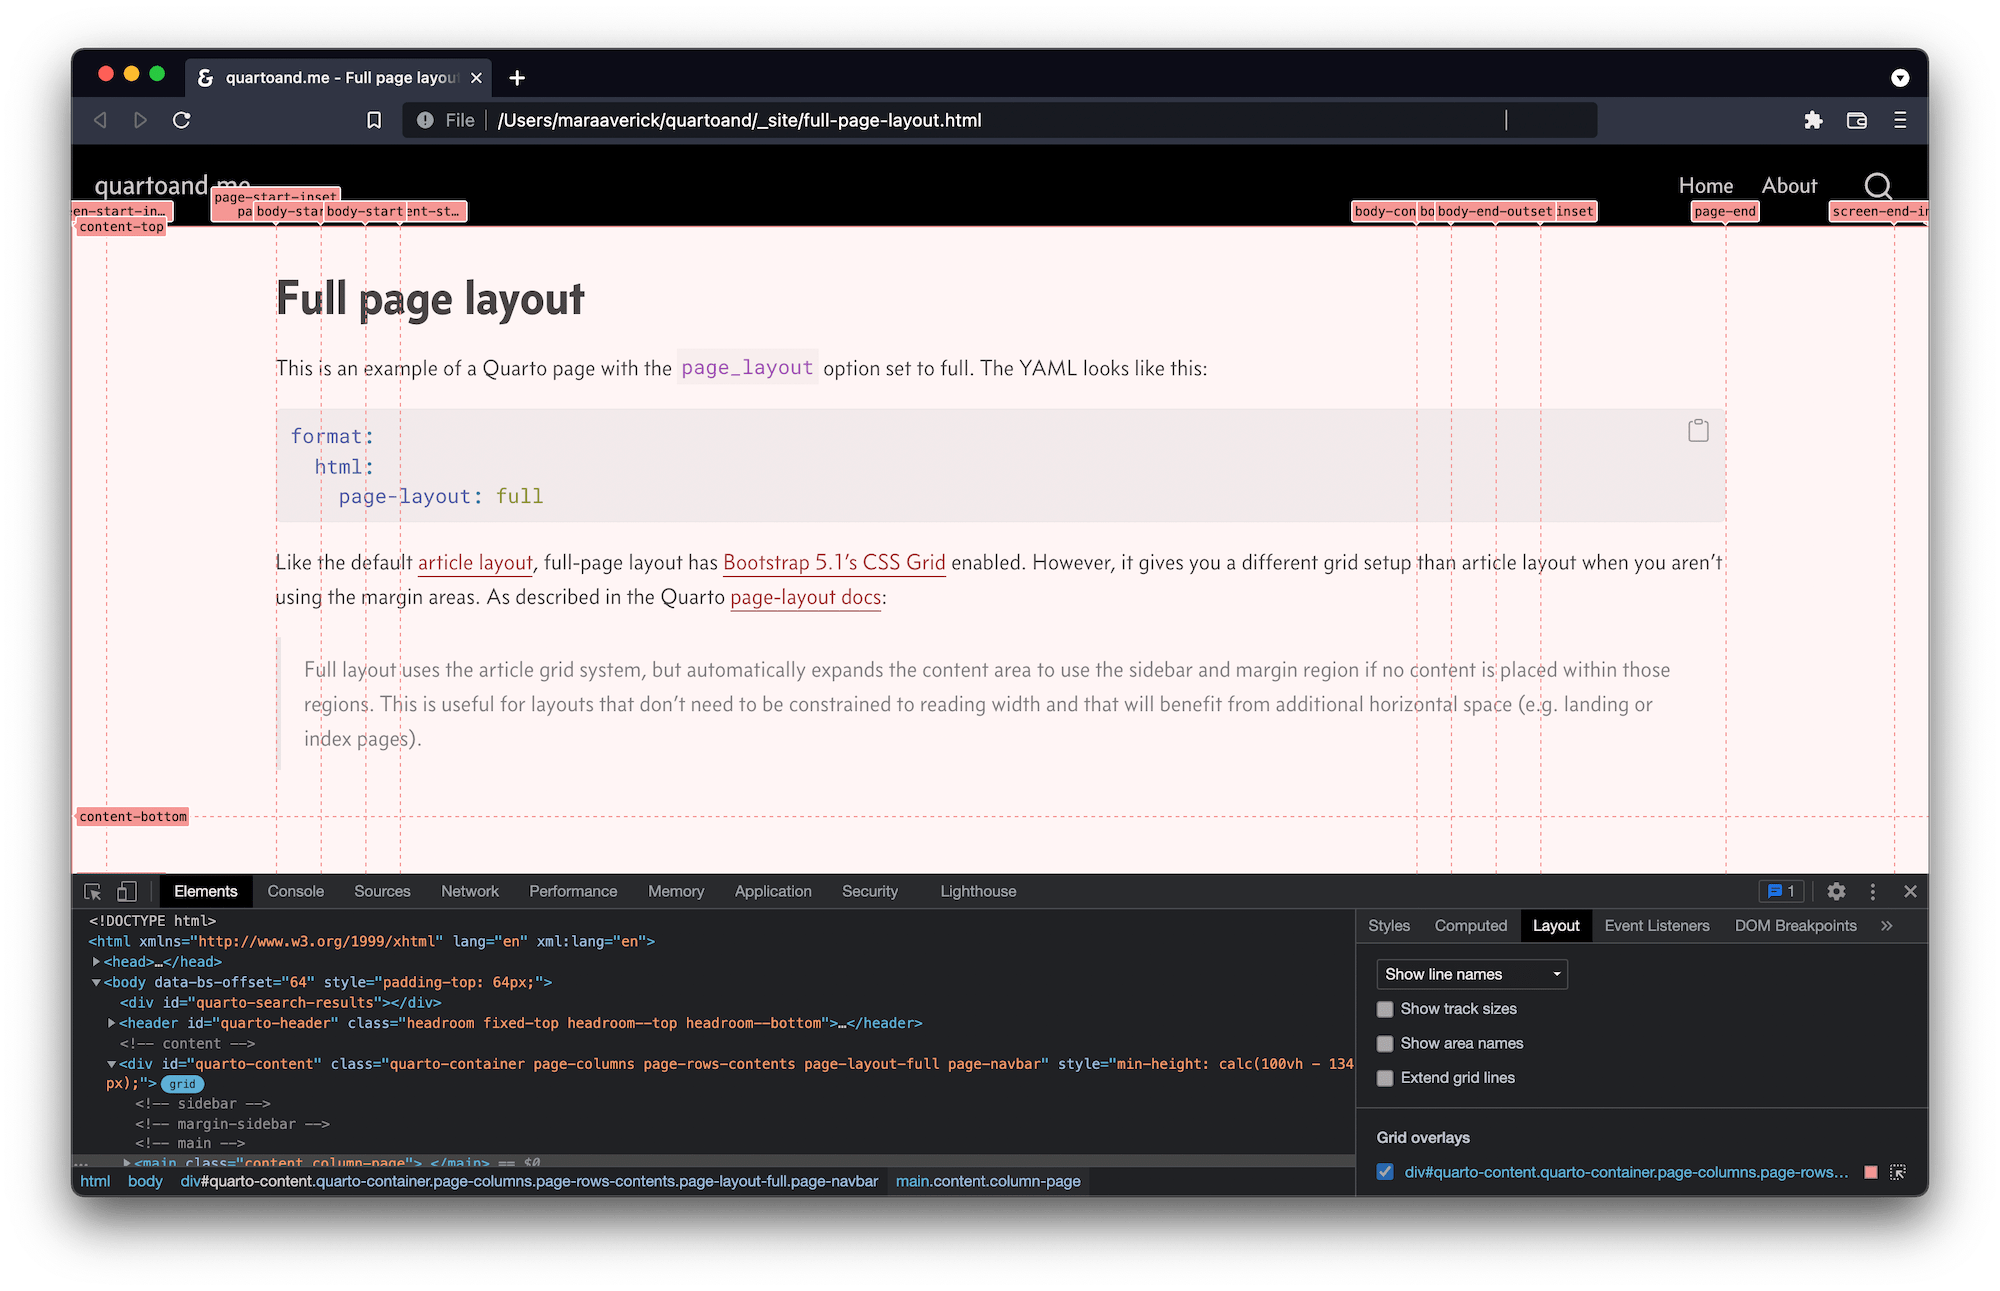
Task: Open the site search magnifier icon
Action: click(1878, 186)
